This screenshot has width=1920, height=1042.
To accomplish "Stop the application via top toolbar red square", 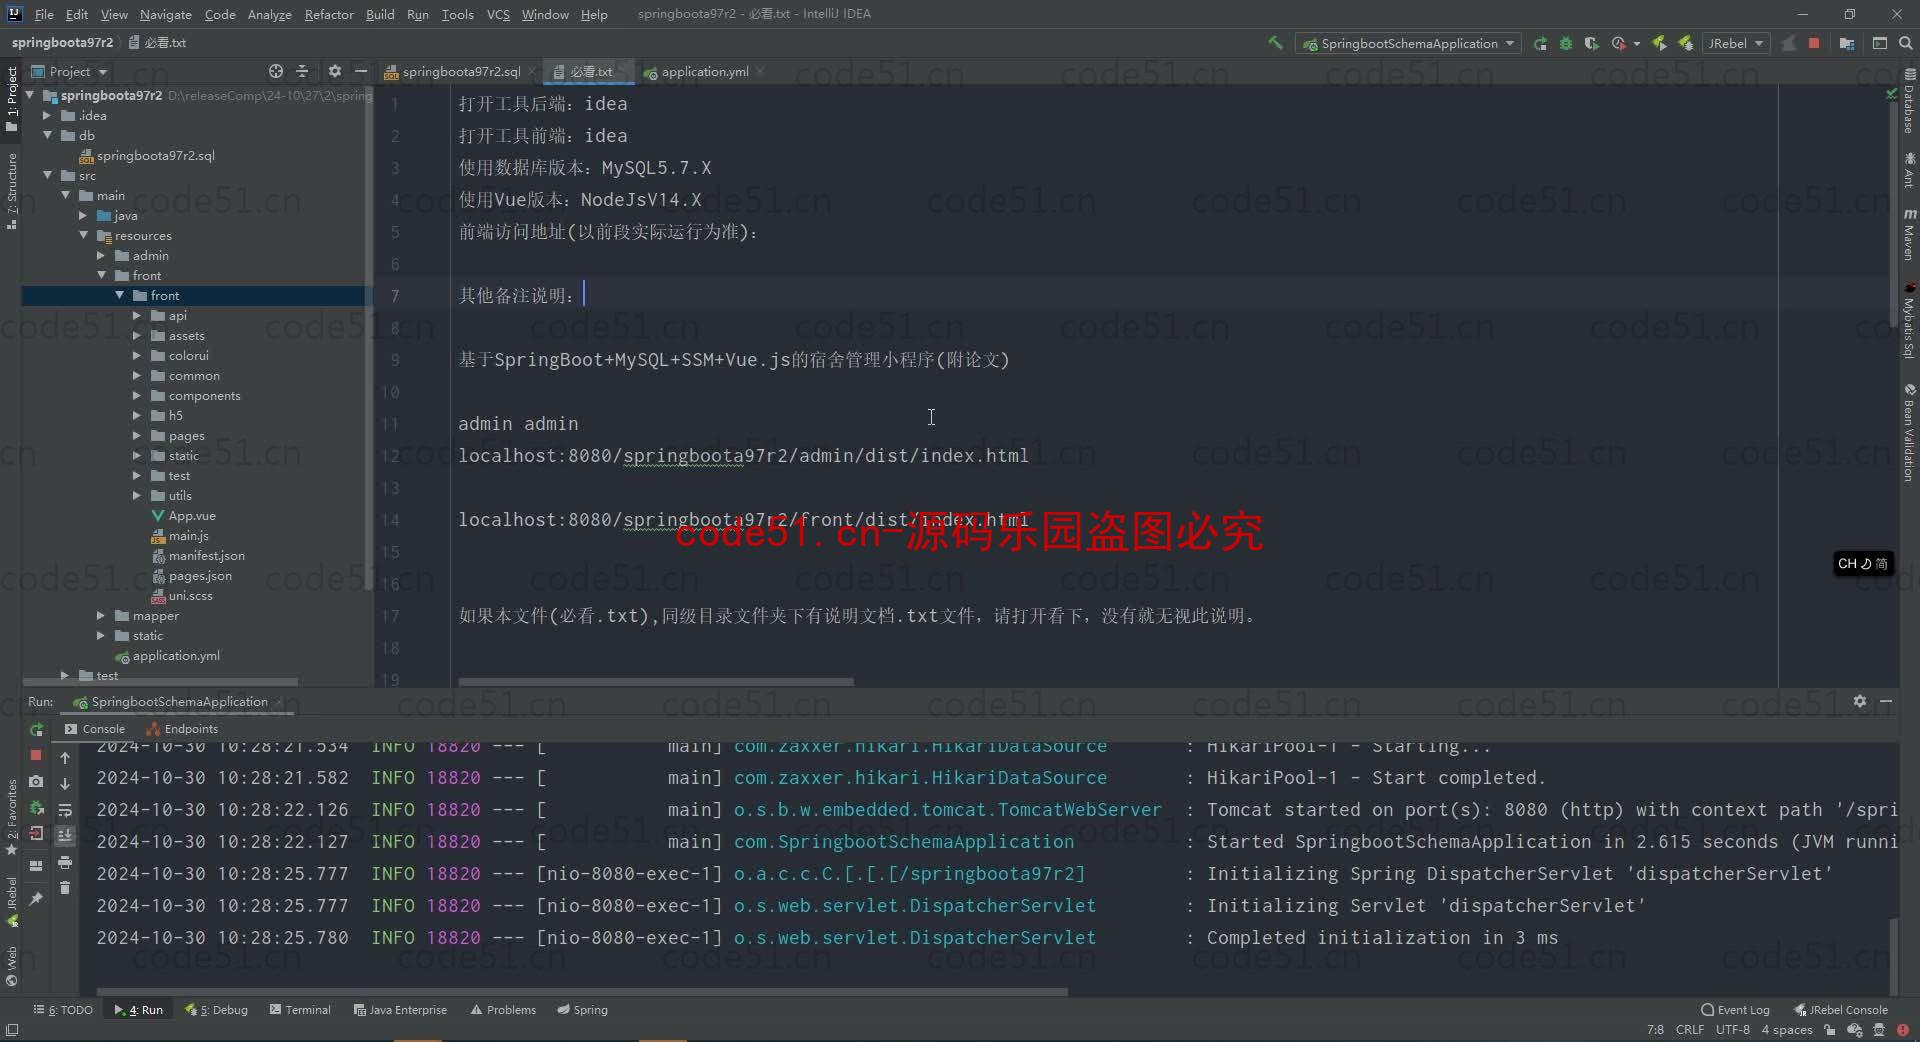I will point(1814,43).
